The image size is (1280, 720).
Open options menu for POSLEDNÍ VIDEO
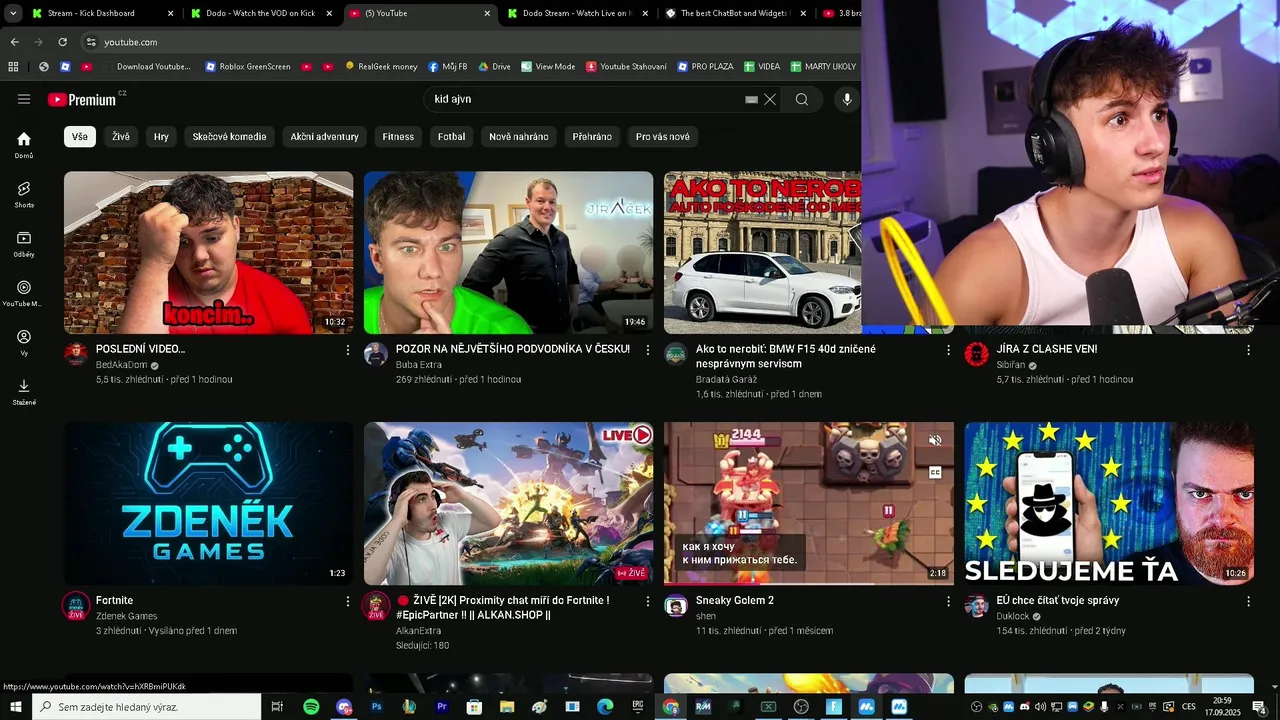(348, 350)
